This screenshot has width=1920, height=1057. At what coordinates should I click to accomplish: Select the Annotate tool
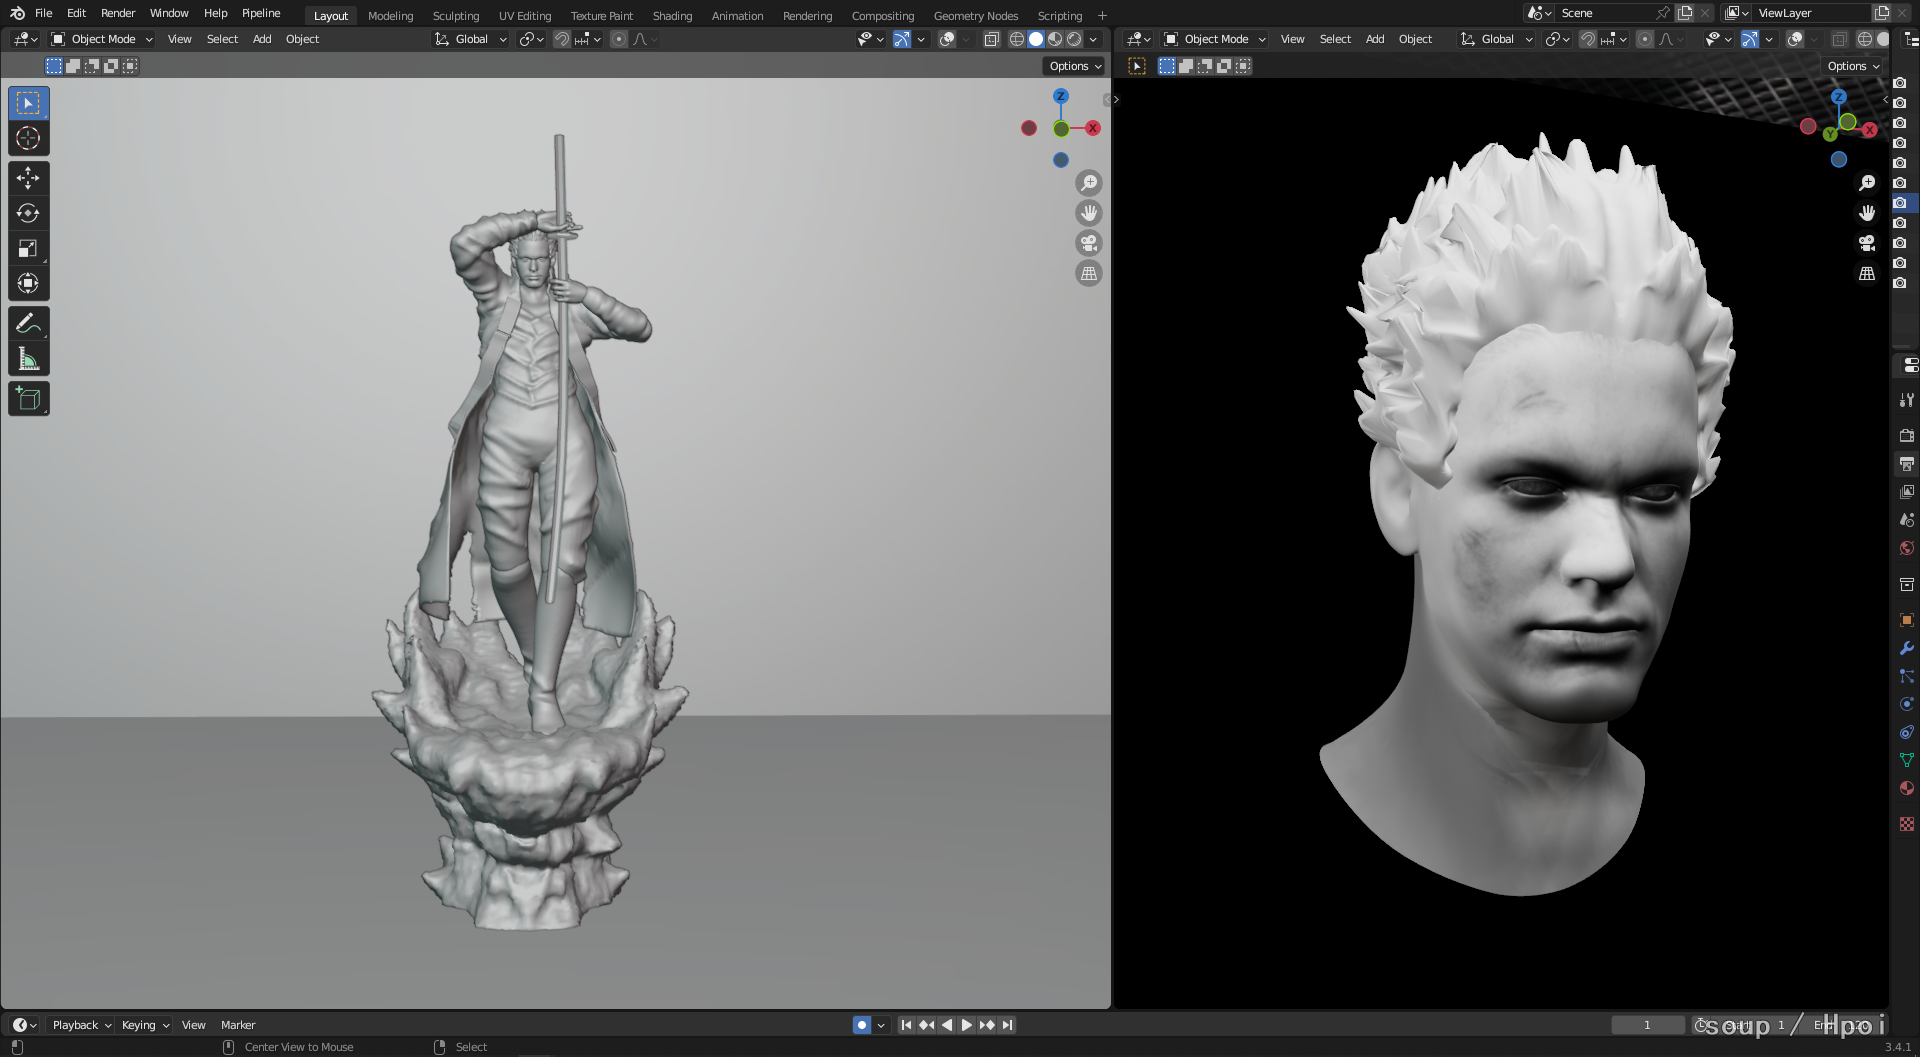[28, 323]
